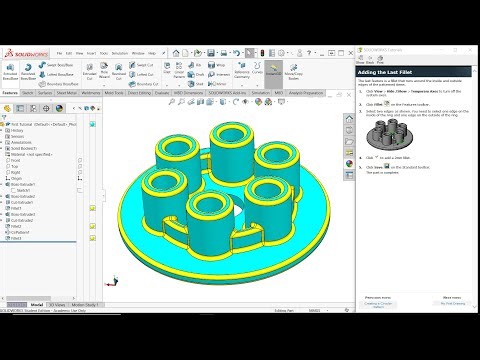Screen dimensions: 480x360
Task: Toggle display state icon beside Fillet1
Action: (93, 208)
